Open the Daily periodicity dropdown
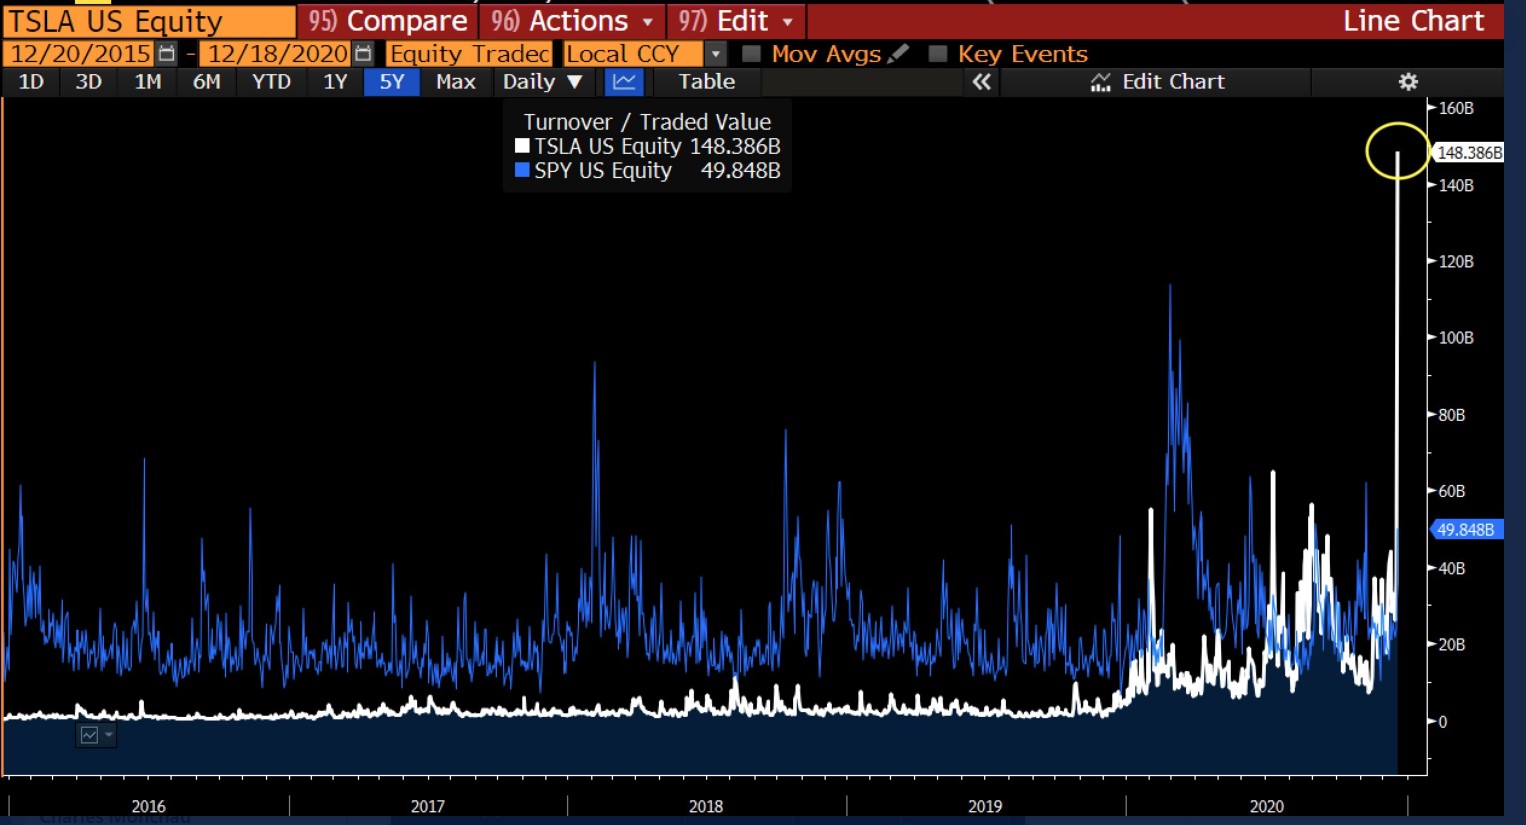The image size is (1526, 825). click(543, 82)
